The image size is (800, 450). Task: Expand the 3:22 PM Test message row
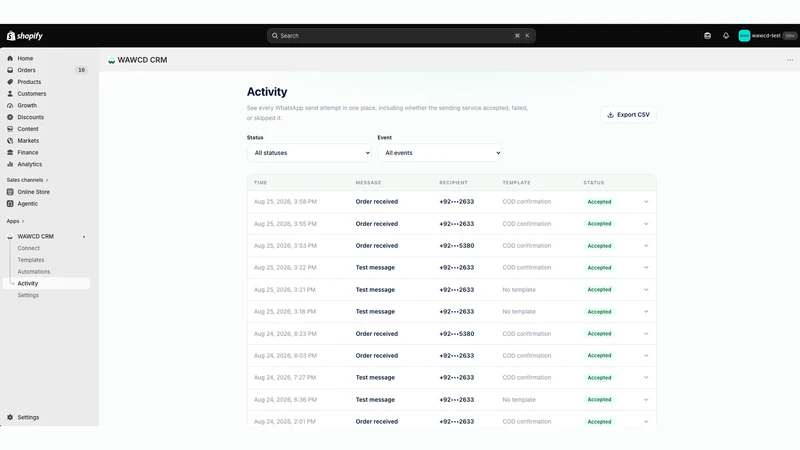pos(646,267)
